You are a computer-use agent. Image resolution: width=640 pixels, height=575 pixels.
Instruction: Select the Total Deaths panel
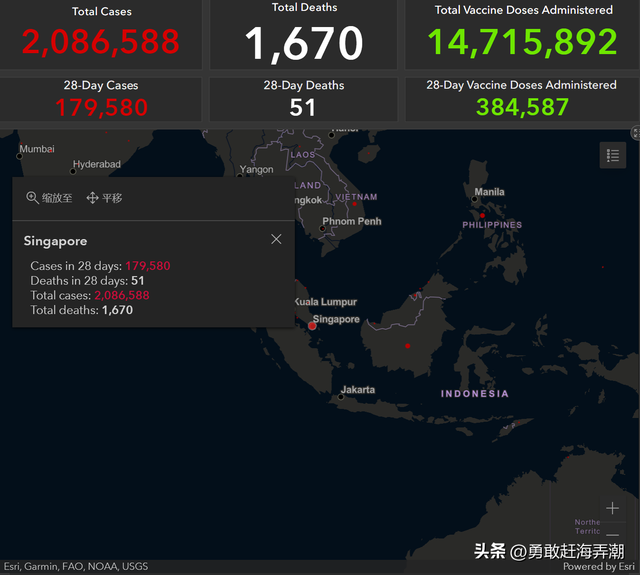coord(304,33)
